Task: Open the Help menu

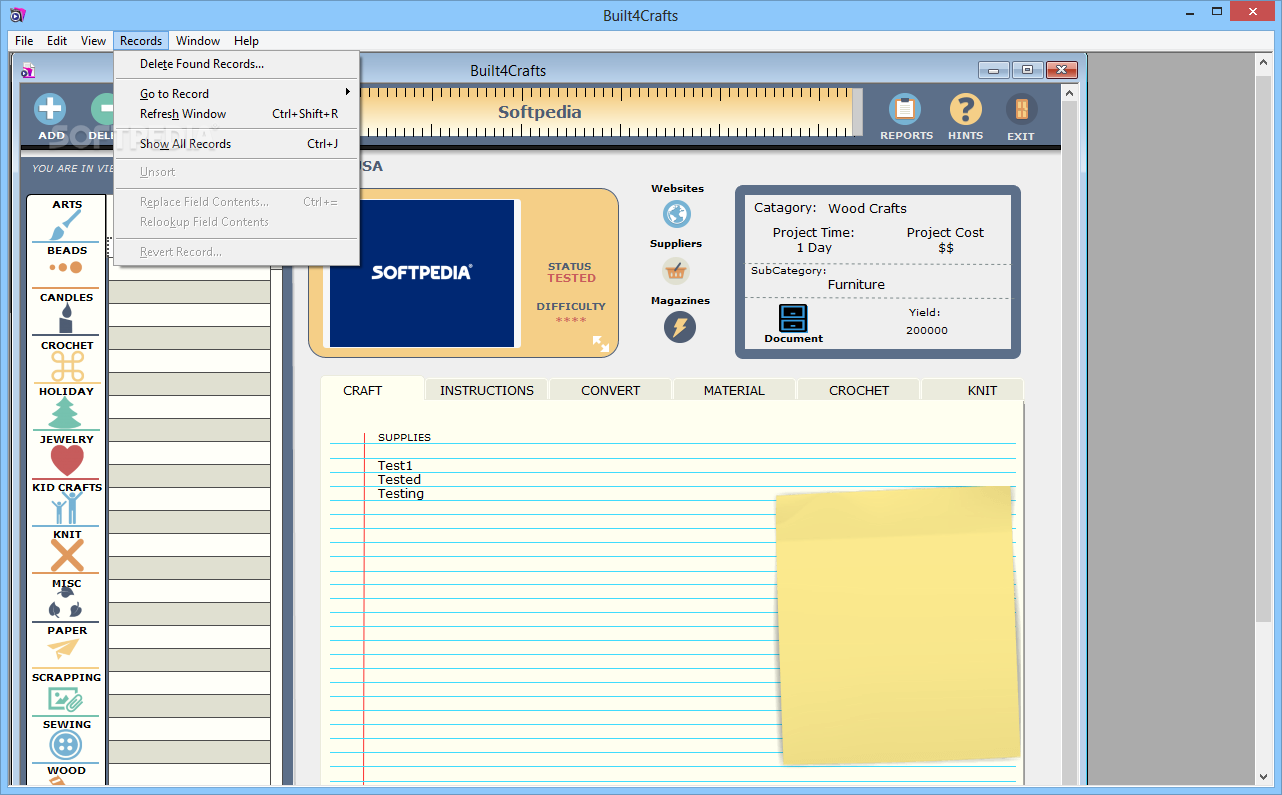Action: point(246,41)
